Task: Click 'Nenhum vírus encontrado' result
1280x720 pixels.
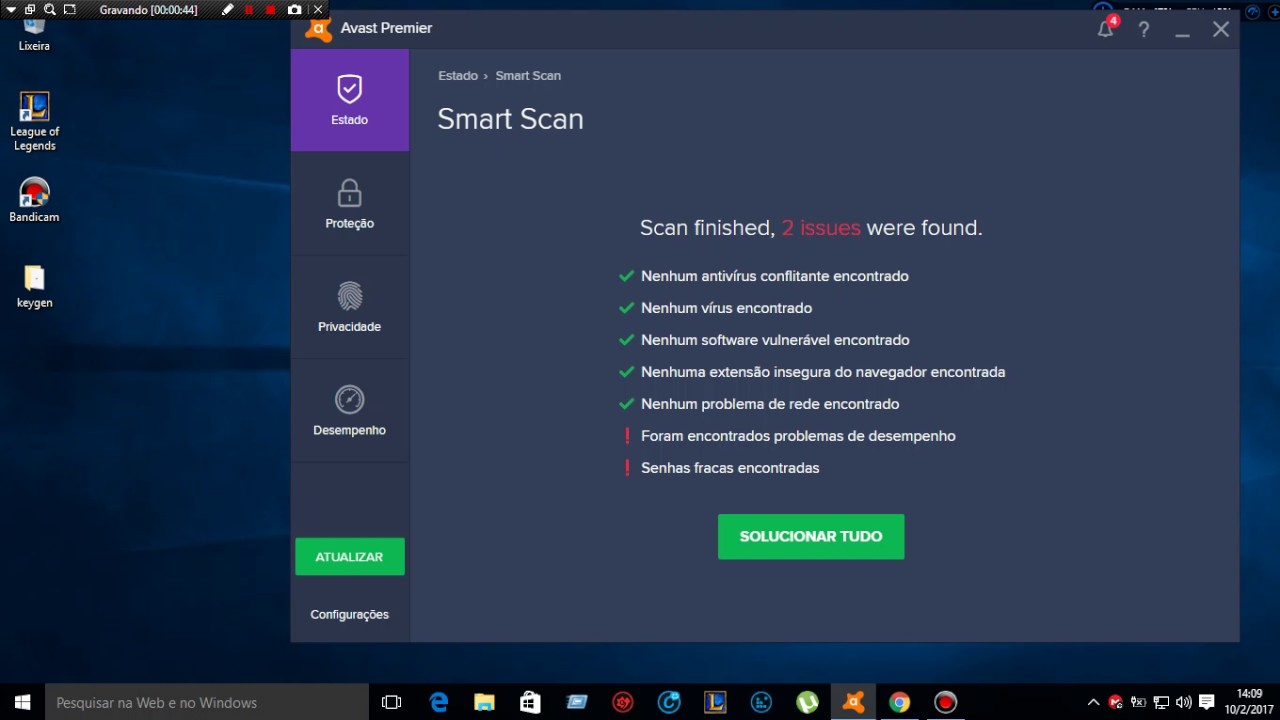Action: (x=726, y=308)
